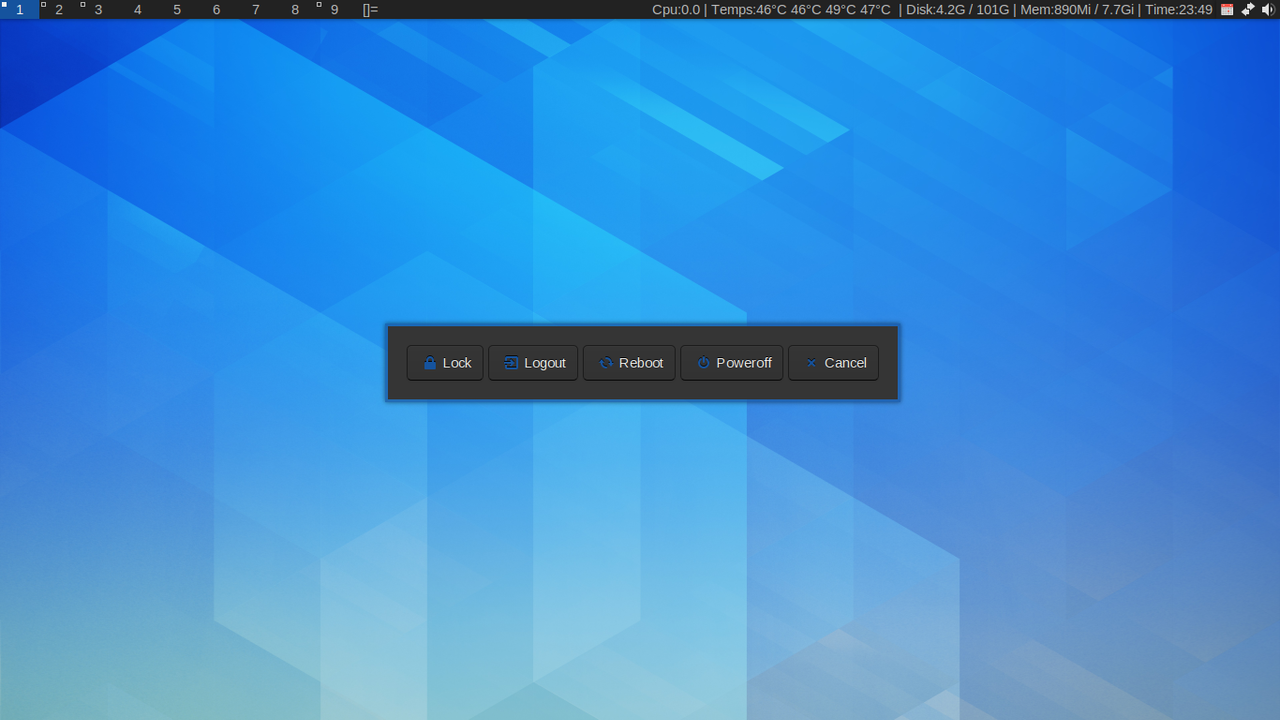
Task: Go to workspace 9
Action: tap(334, 9)
